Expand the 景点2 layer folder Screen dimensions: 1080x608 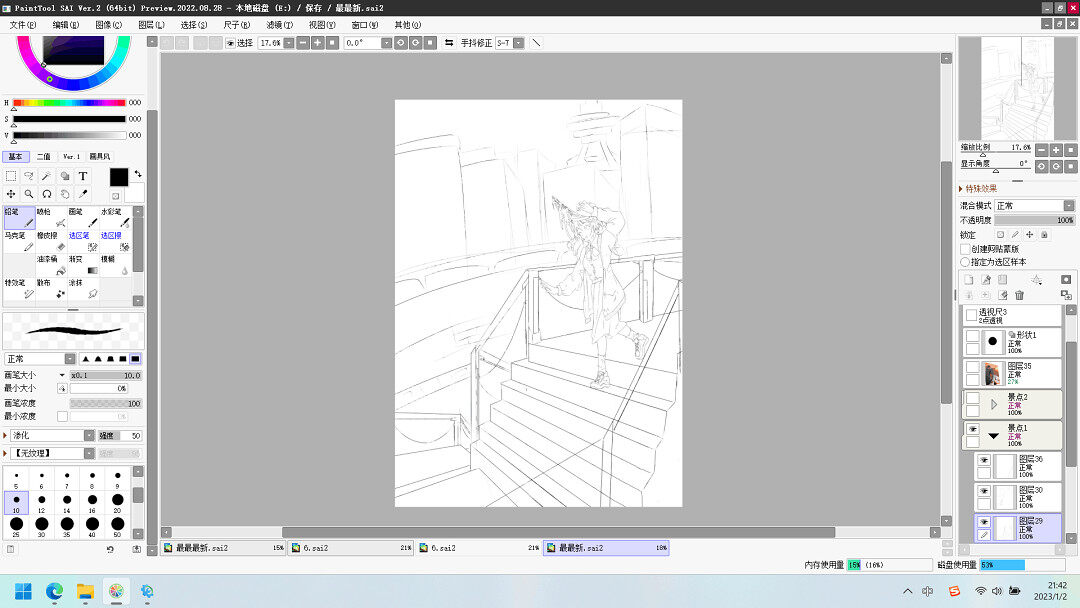click(993, 404)
